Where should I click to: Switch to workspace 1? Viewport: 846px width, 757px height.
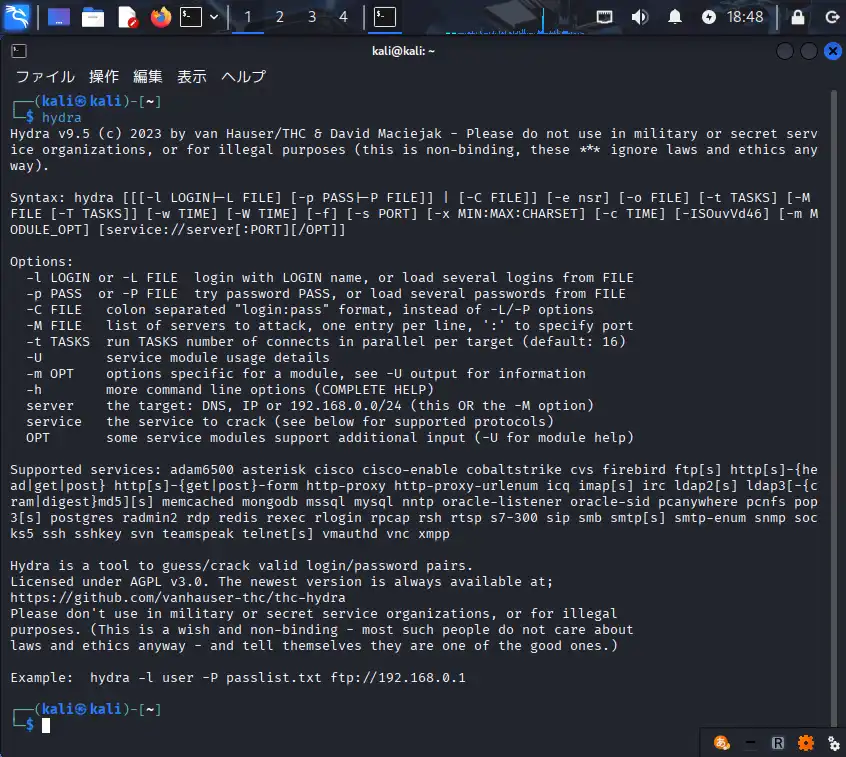248,17
